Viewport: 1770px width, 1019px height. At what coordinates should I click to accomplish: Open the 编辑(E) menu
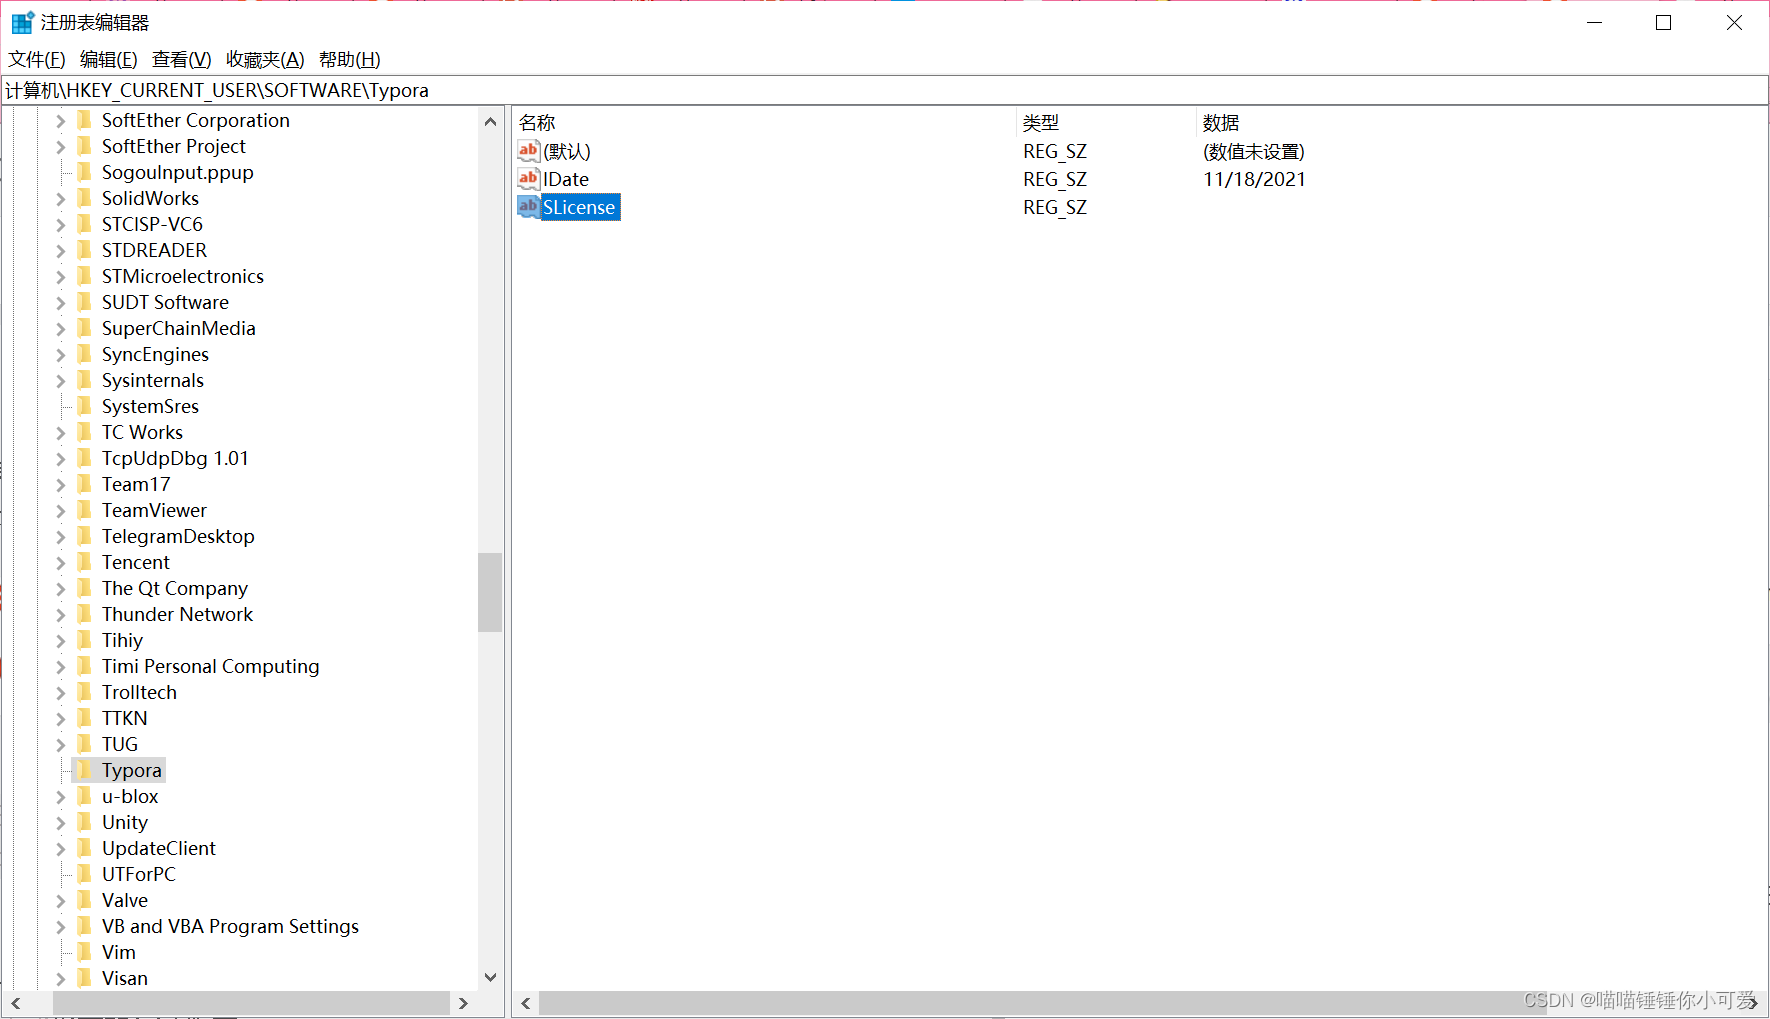pyautogui.click(x=109, y=59)
